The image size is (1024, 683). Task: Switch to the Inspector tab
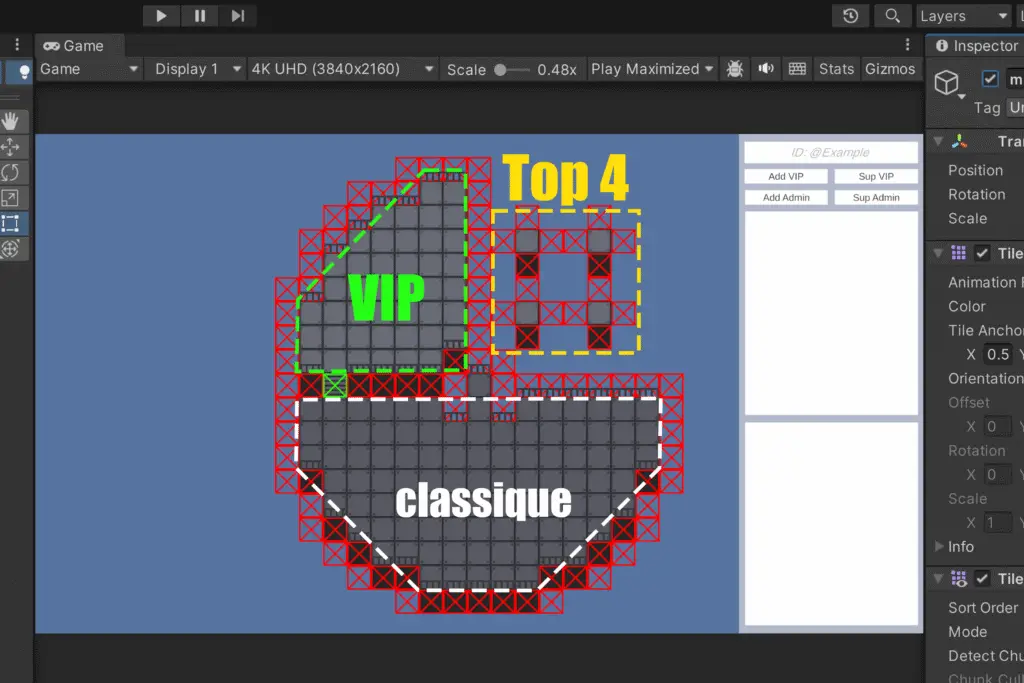tap(976, 46)
